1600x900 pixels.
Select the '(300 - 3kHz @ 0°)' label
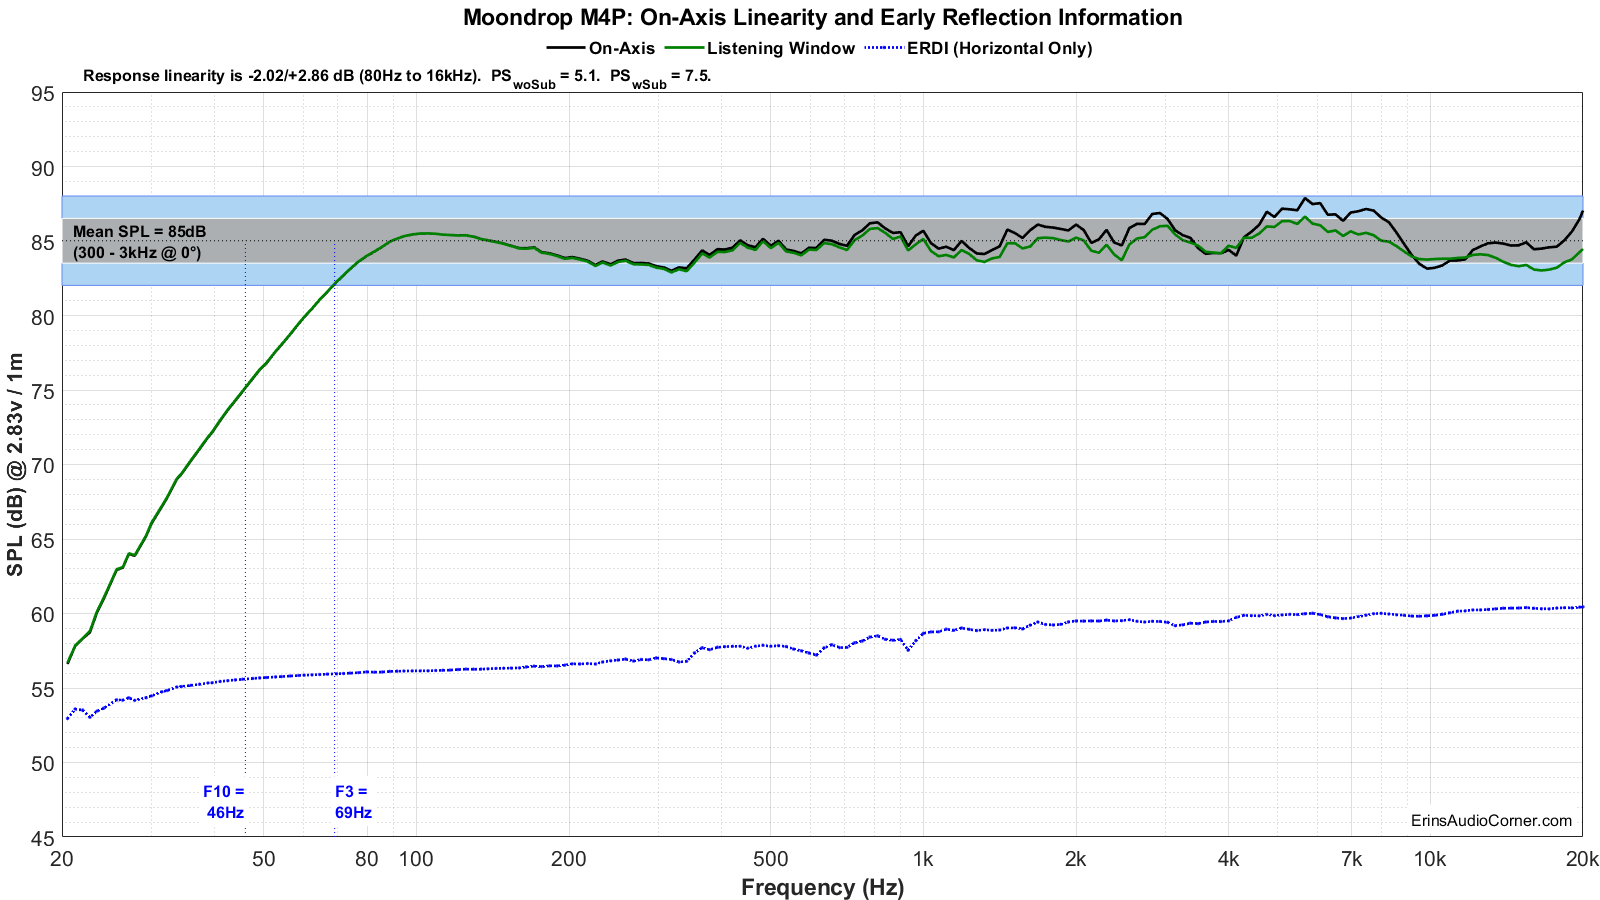coord(137,253)
